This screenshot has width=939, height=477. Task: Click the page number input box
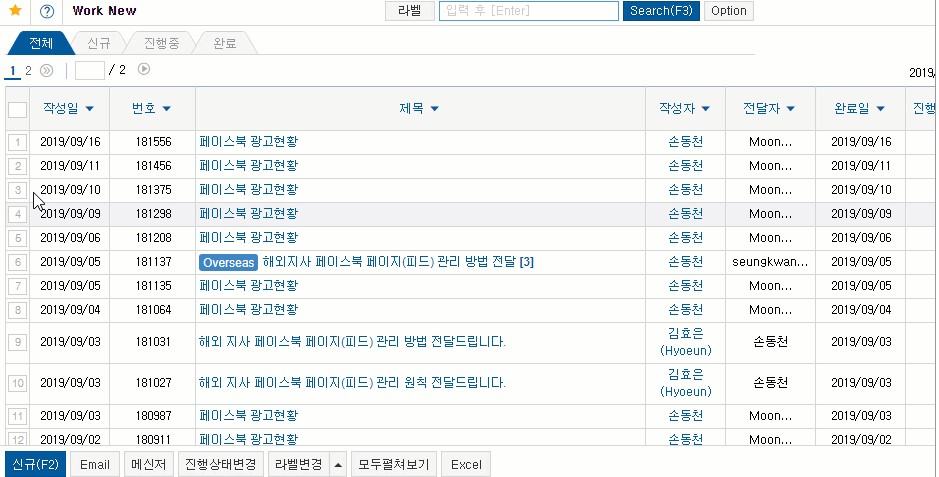[90, 71]
